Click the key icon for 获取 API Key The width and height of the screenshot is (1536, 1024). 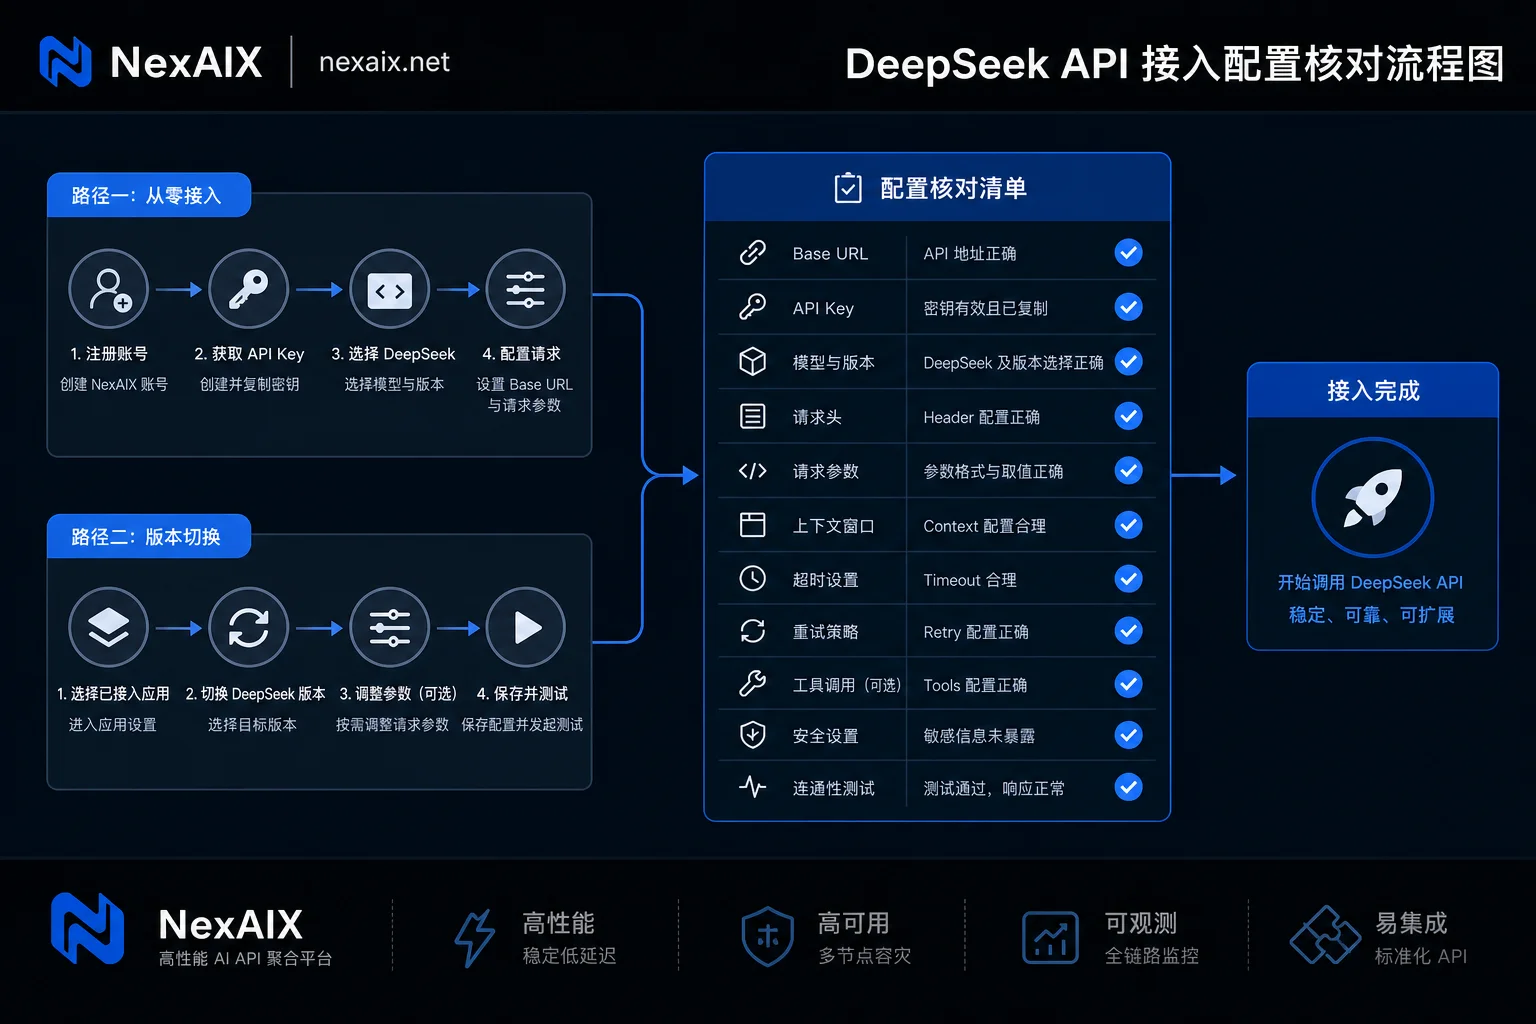pyautogui.click(x=249, y=289)
